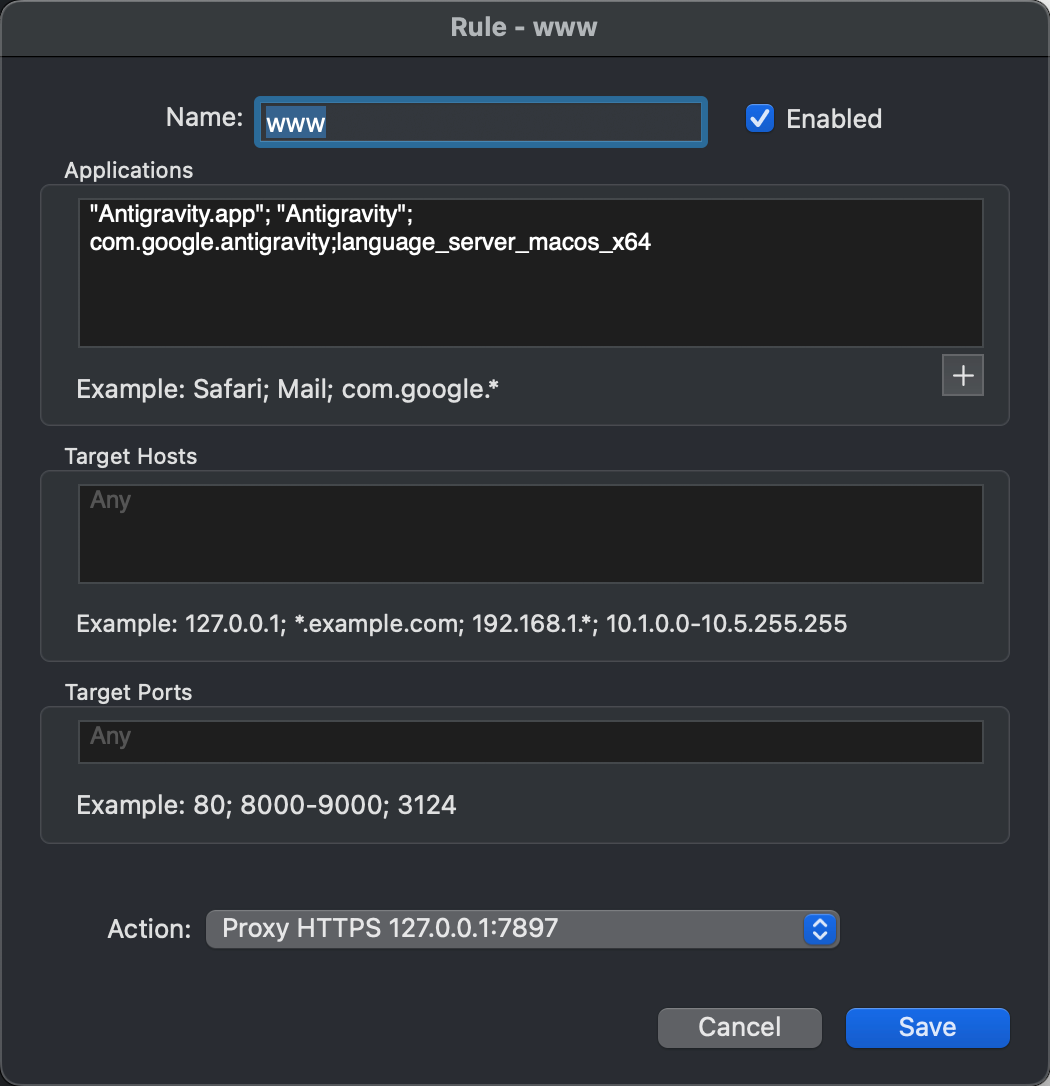Click the Target Hosts section heading
This screenshot has width=1050, height=1086.
pyautogui.click(x=131, y=456)
